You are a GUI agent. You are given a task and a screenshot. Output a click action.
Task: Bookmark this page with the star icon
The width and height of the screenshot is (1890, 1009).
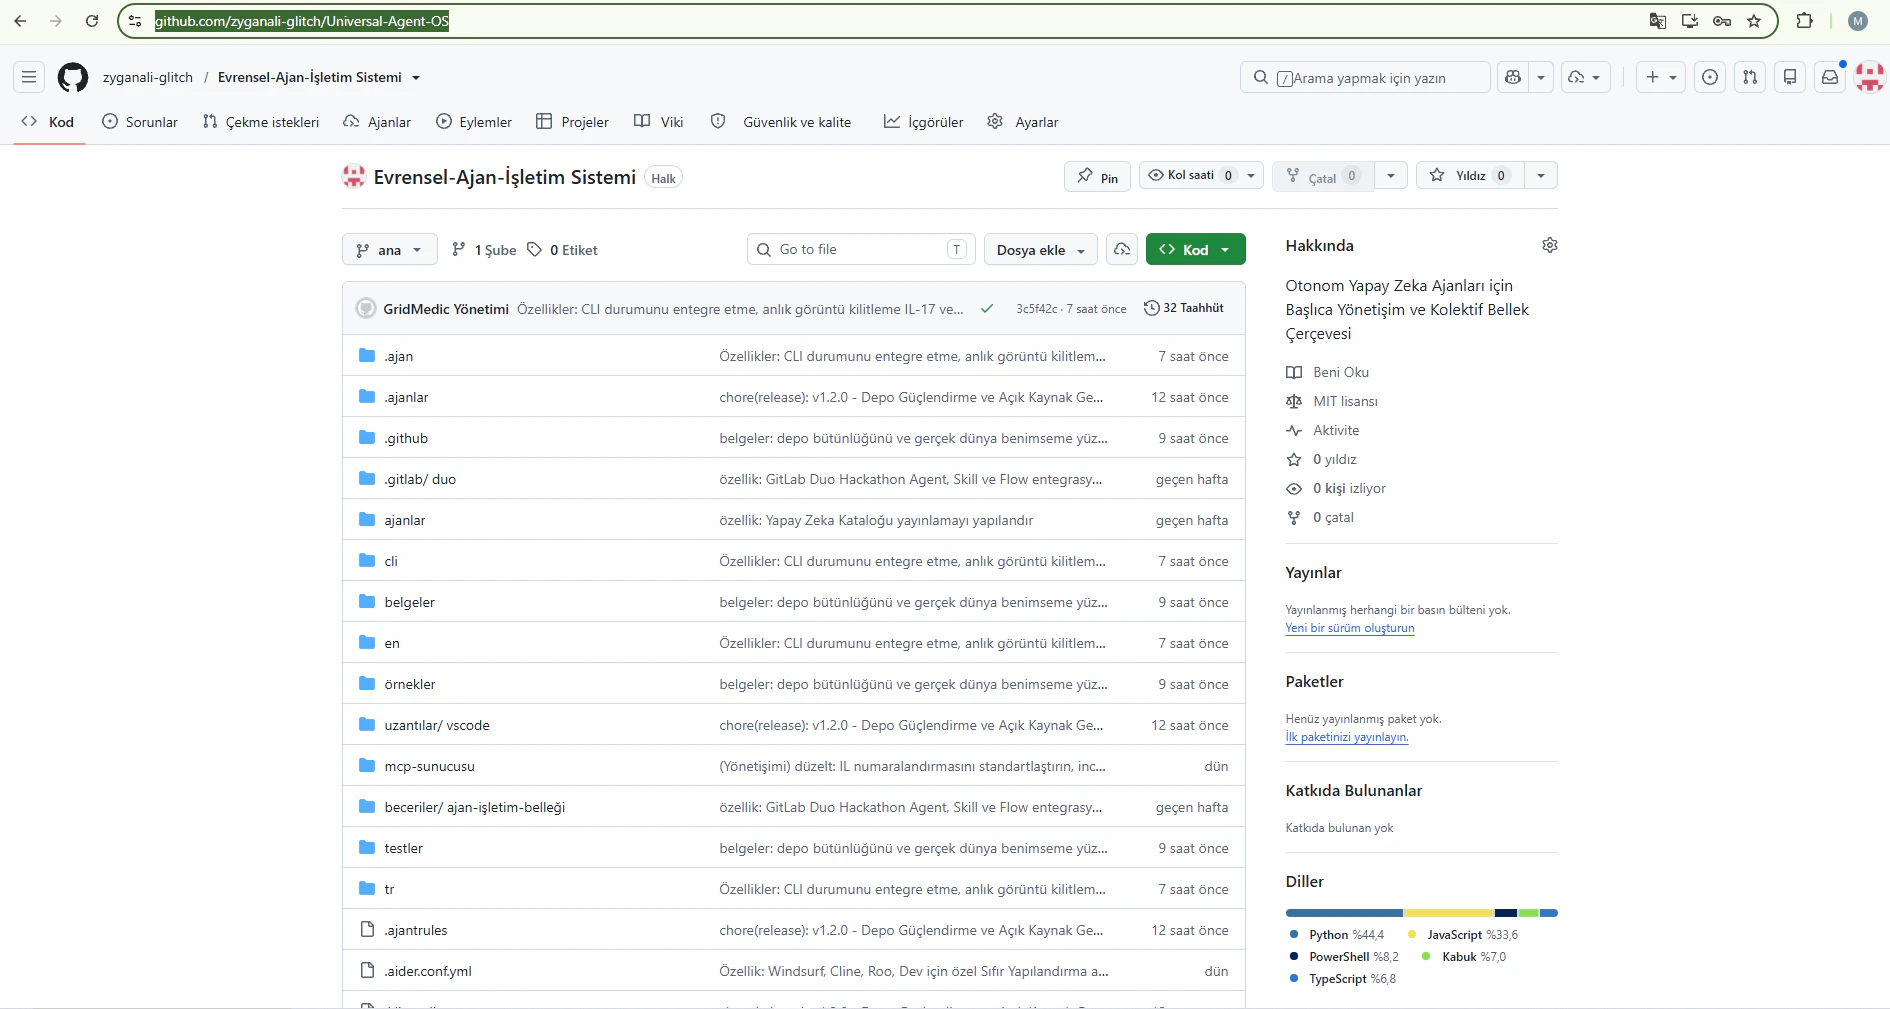pyautogui.click(x=1753, y=21)
